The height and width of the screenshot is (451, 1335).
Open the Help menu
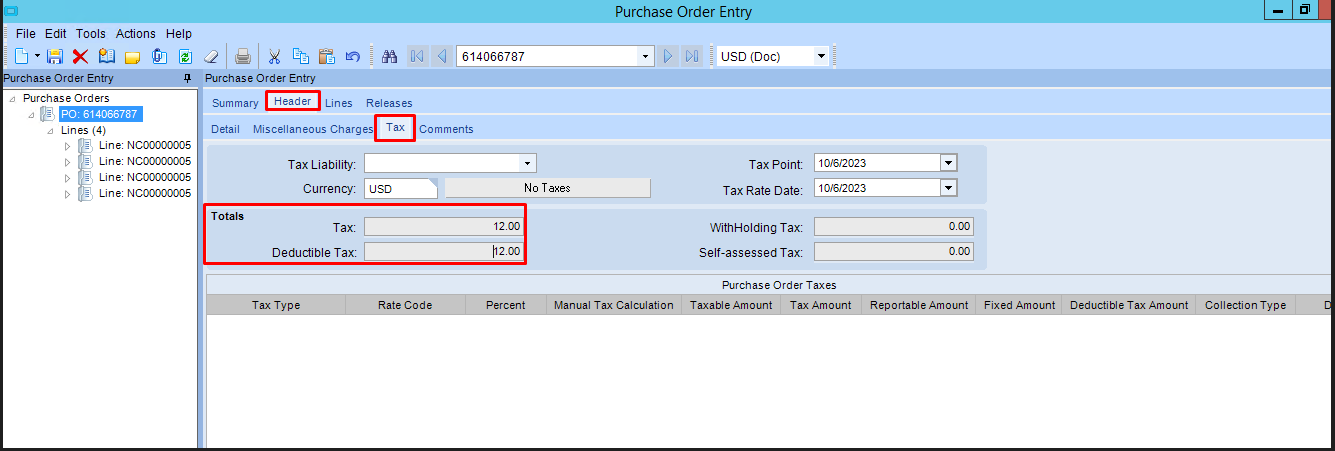coord(179,34)
